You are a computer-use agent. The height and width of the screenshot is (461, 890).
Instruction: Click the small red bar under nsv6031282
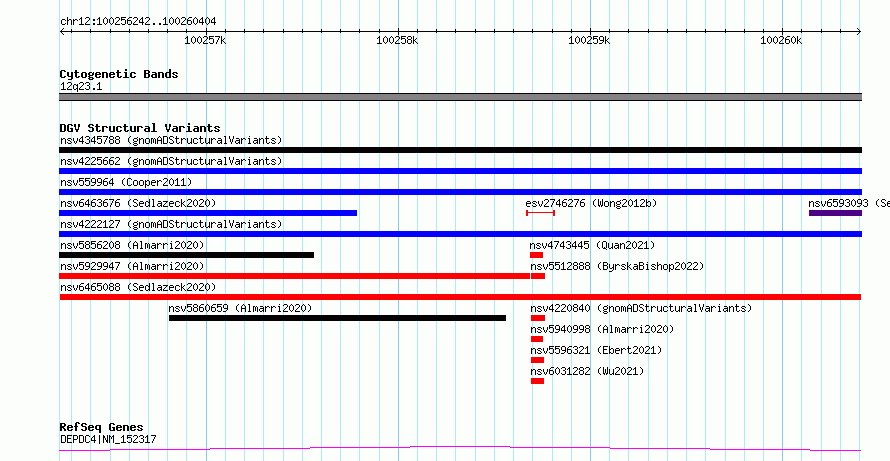coord(538,381)
